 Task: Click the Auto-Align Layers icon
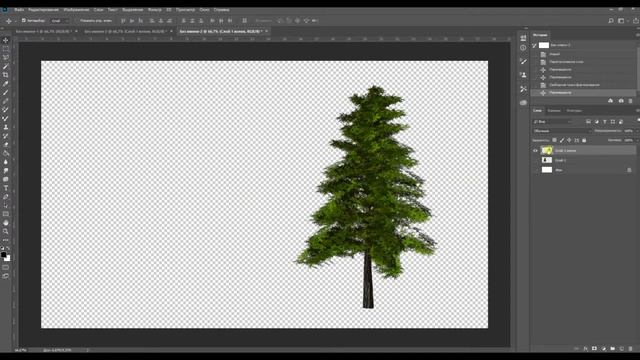pyautogui.click(x=244, y=20)
